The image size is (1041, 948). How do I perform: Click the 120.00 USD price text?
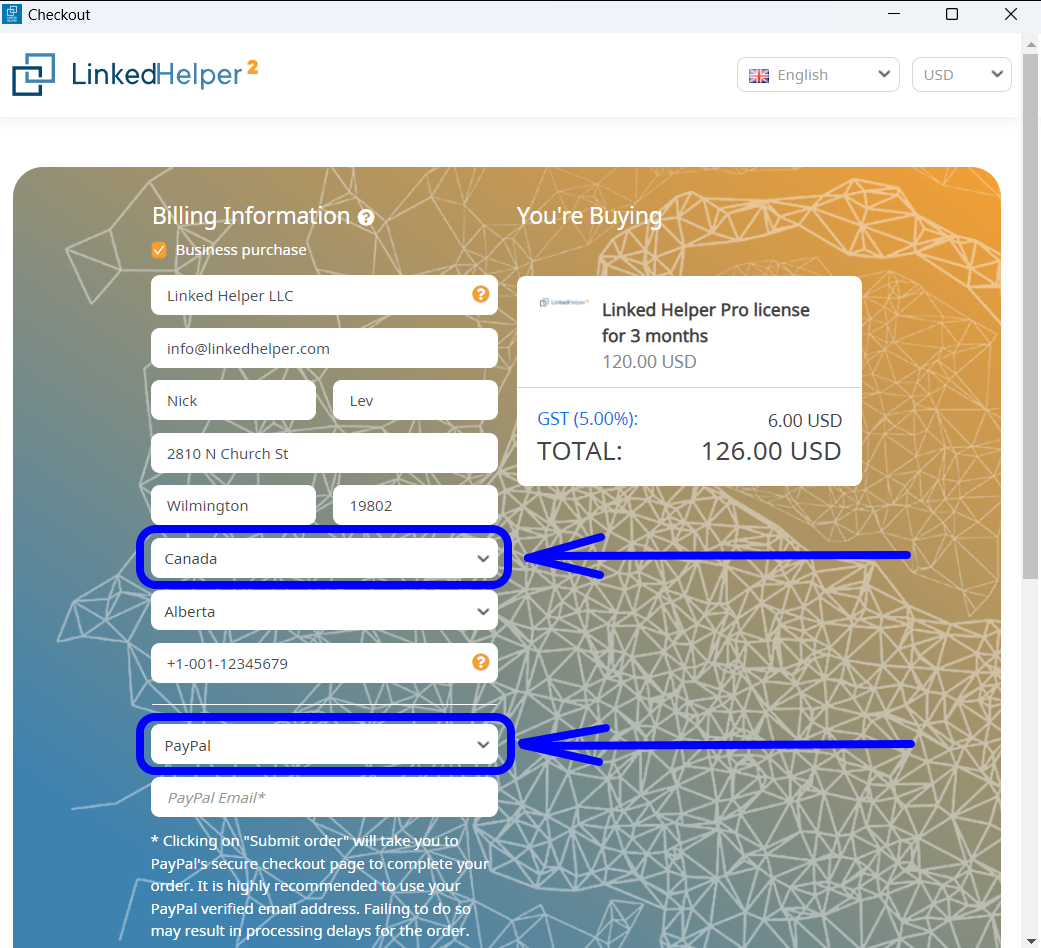click(649, 362)
